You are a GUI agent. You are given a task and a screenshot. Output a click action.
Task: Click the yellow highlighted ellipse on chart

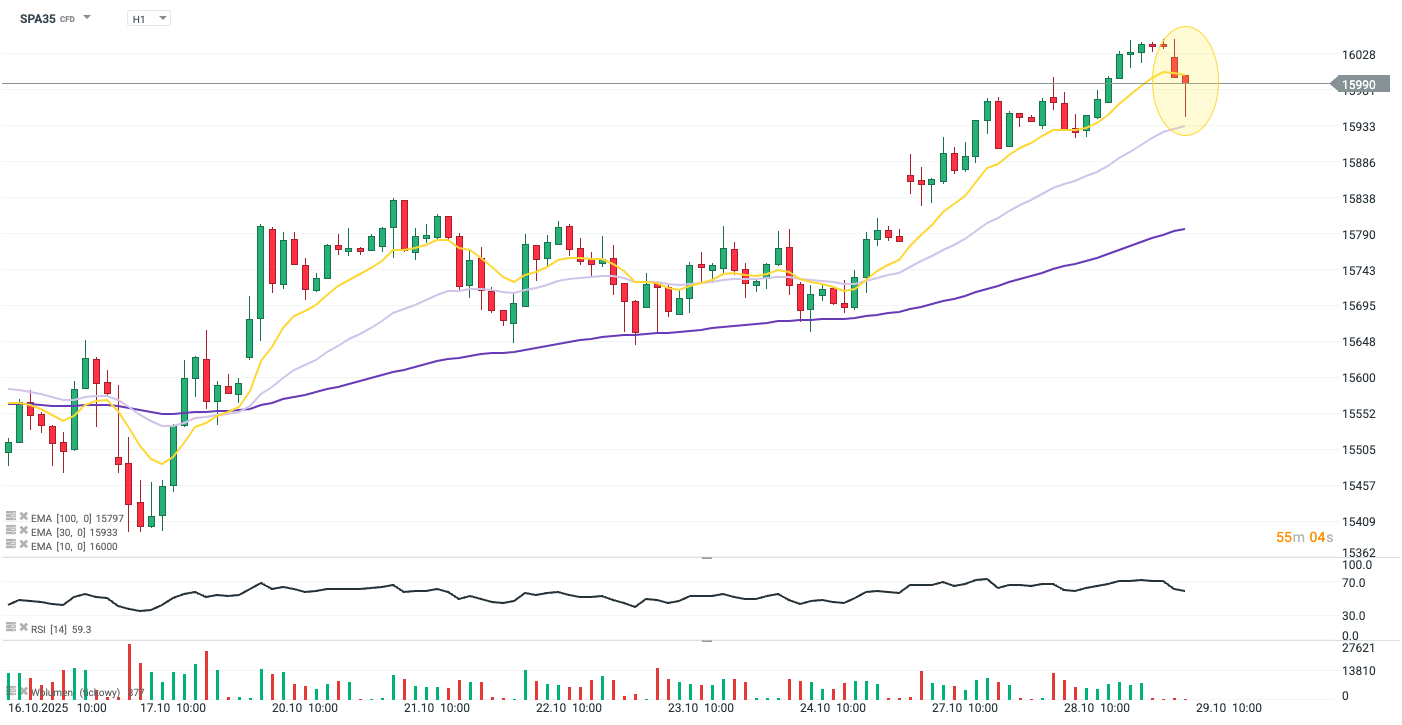pyautogui.click(x=1186, y=80)
